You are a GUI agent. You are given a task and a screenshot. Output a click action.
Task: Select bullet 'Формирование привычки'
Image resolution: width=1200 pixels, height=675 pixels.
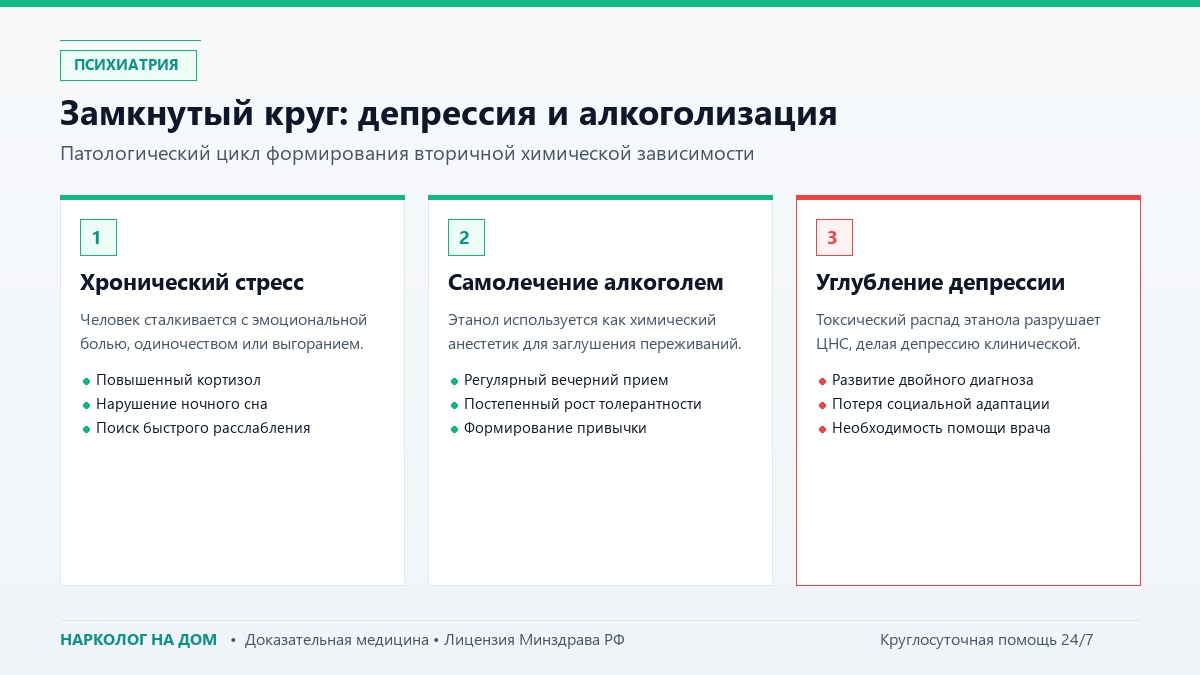coord(555,428)
